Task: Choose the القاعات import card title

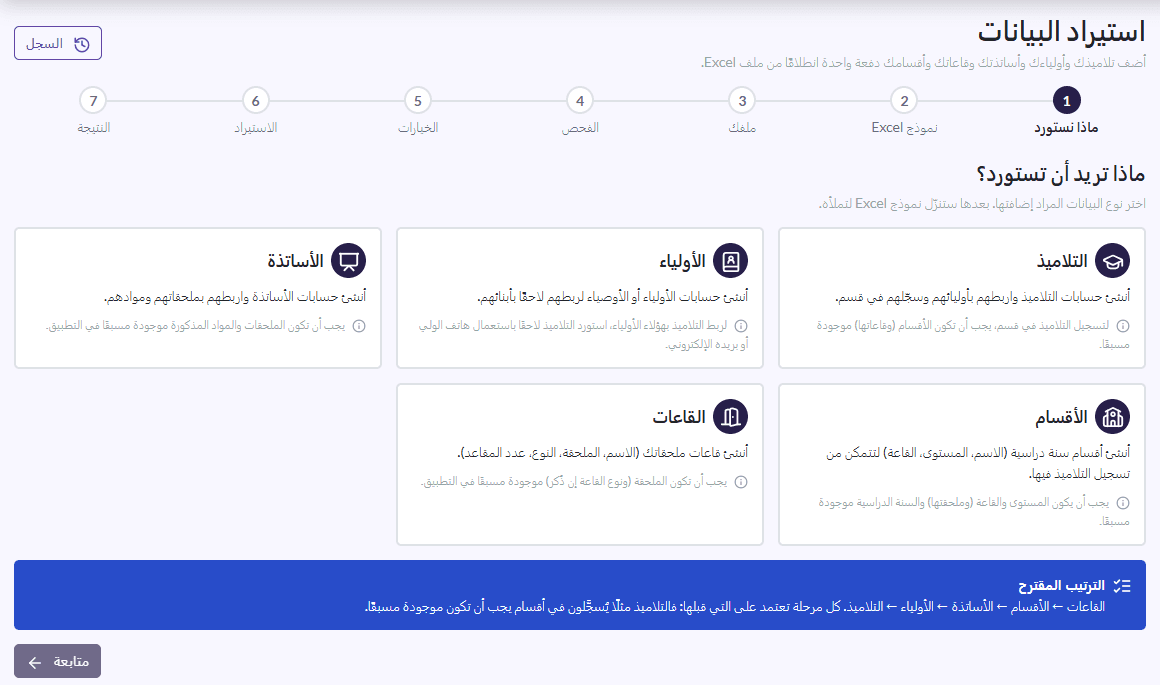Action: point(678,417)
